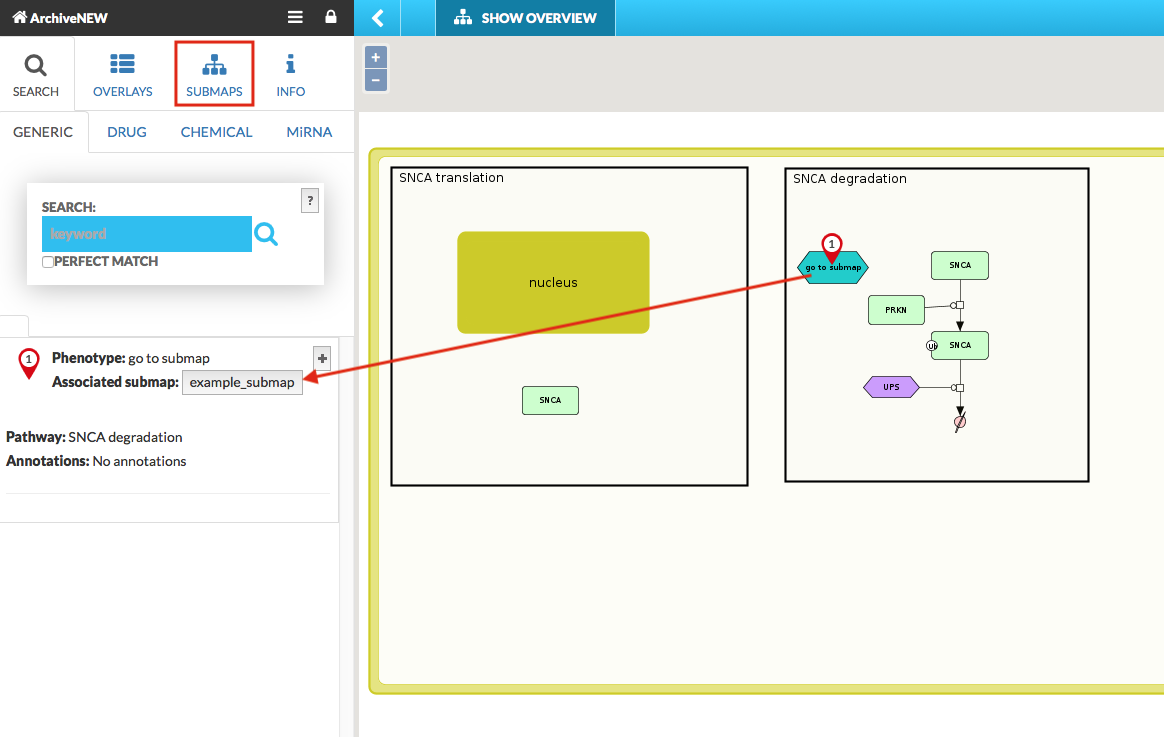The width and height of the screenshot is (1164, 737).
Task: Click the question mark help button
Action: pyautogui.click(x=310, y=200)
